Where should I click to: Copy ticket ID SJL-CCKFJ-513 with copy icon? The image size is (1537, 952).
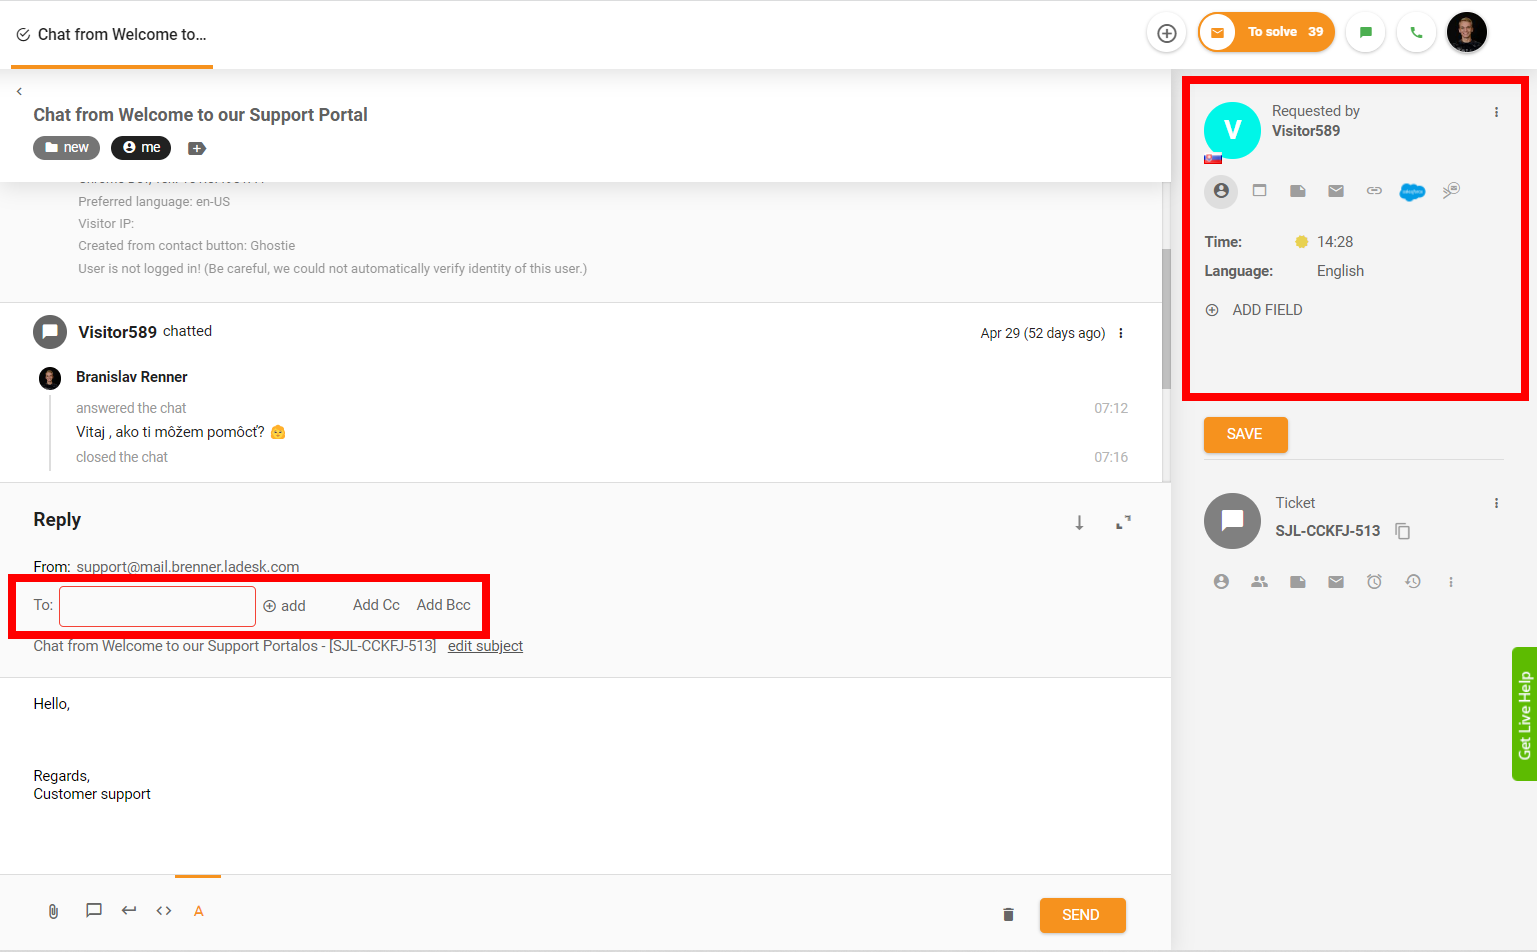(1403, 531)
